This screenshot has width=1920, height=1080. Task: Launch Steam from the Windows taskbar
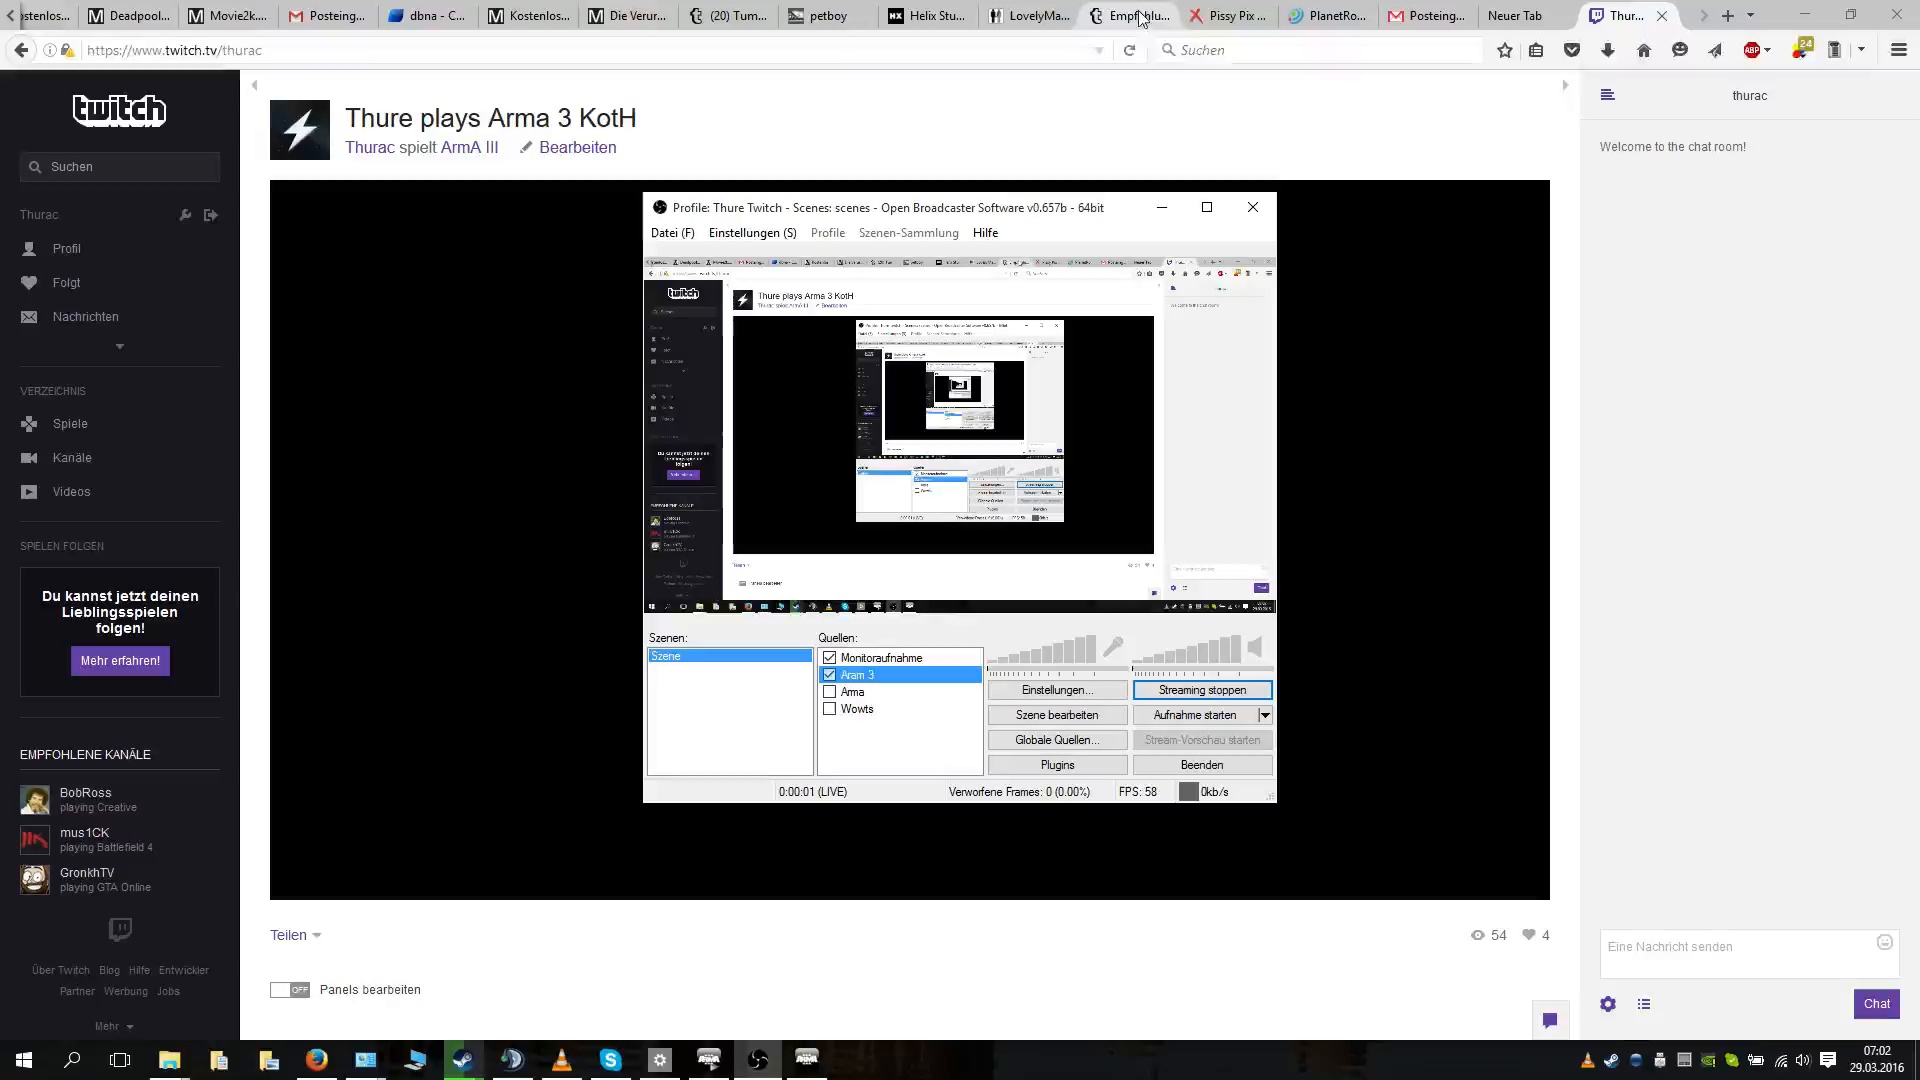(463, 1060)
